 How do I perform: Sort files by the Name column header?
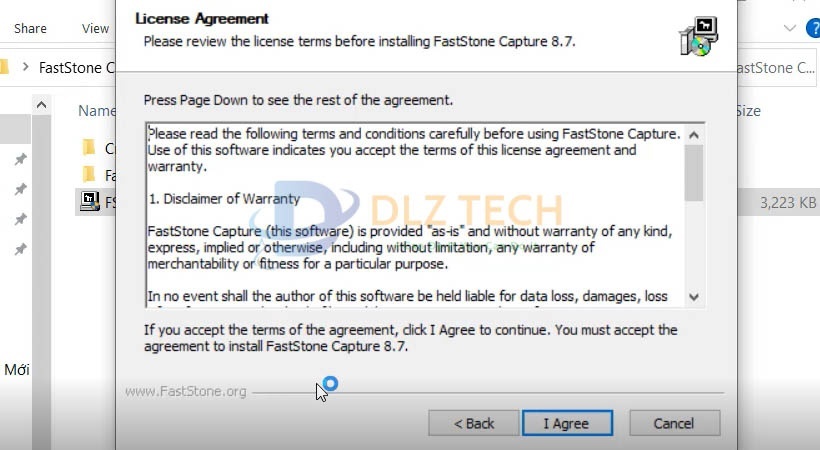[x=97, y=111]
